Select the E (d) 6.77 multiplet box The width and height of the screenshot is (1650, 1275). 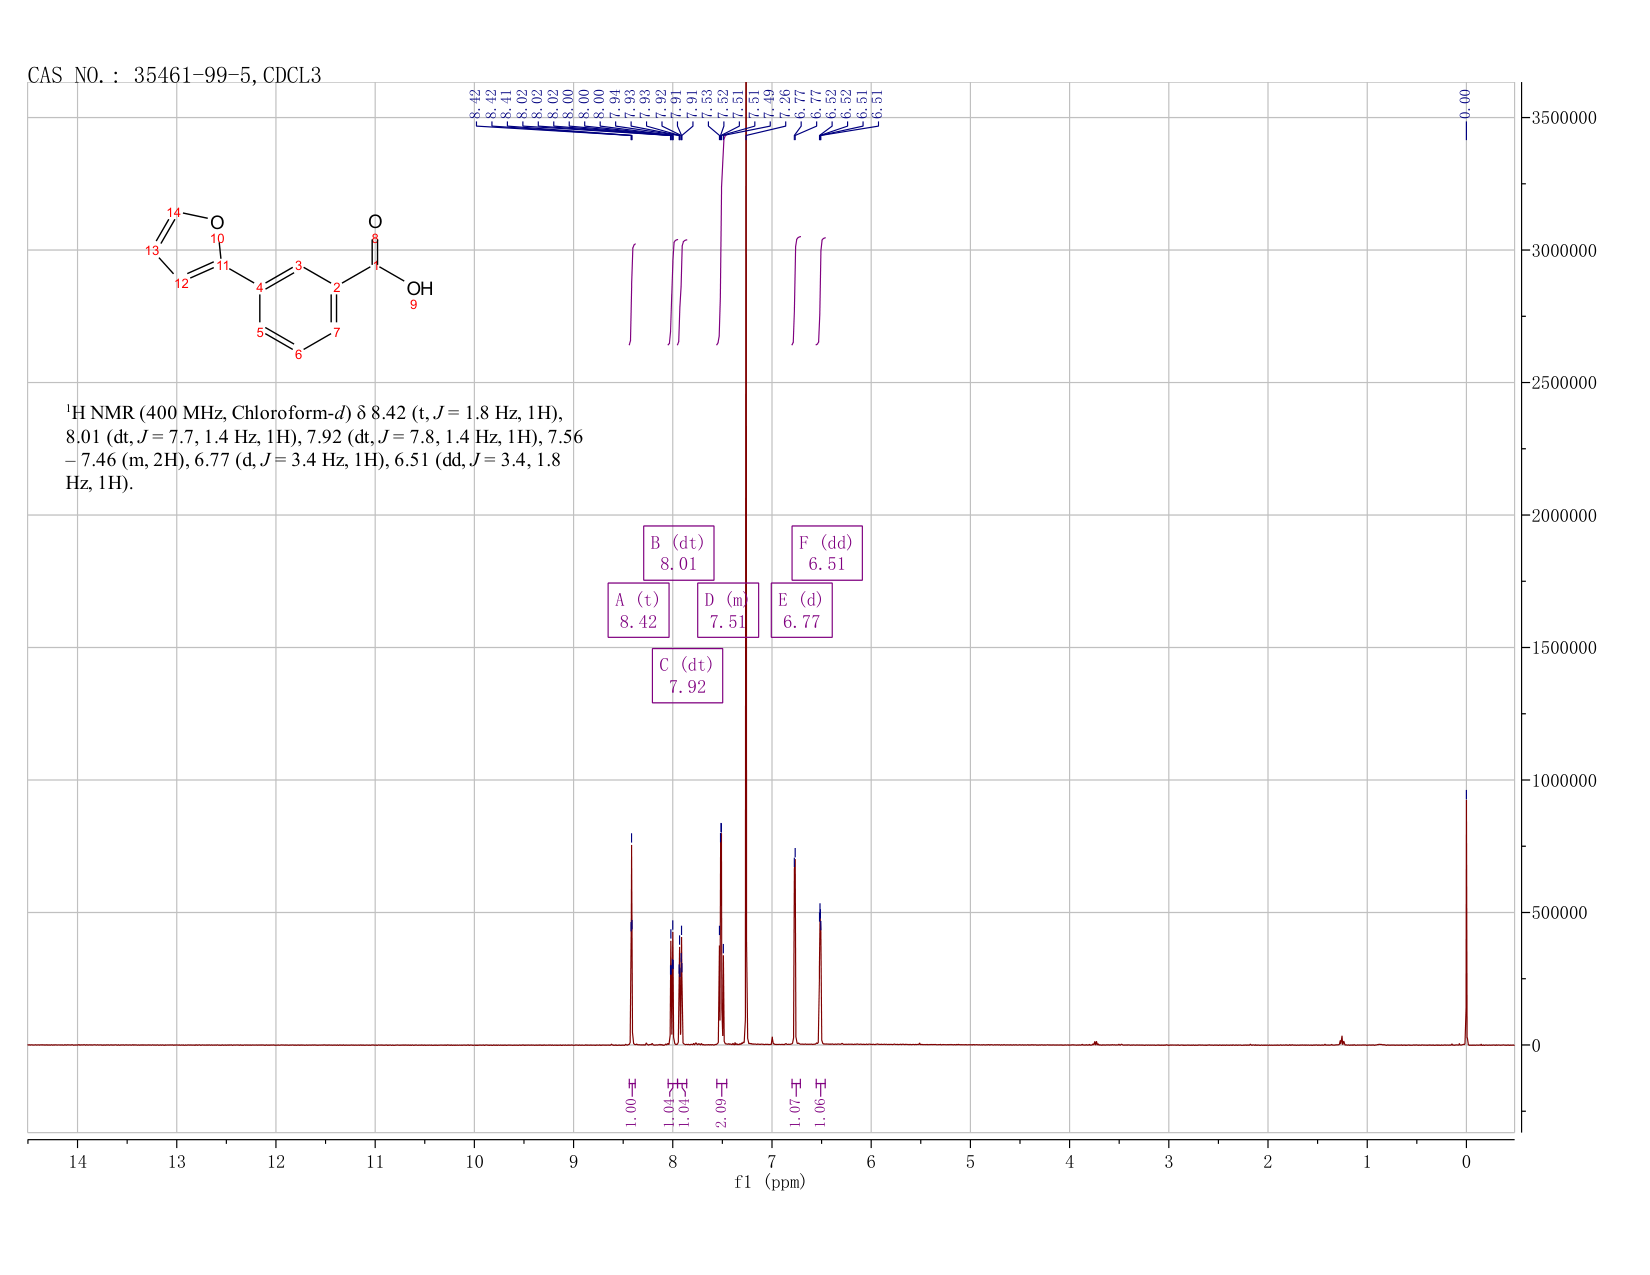point(802,610)
